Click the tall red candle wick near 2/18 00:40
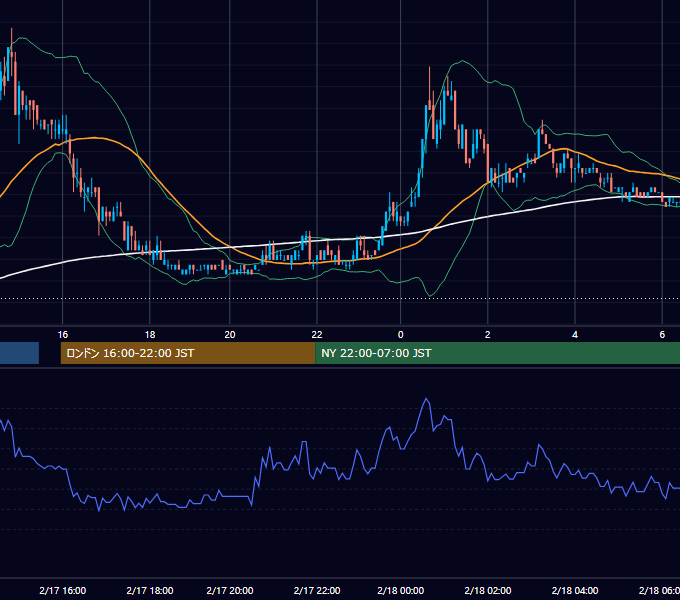The image size is (680, 600). point(429,85)
